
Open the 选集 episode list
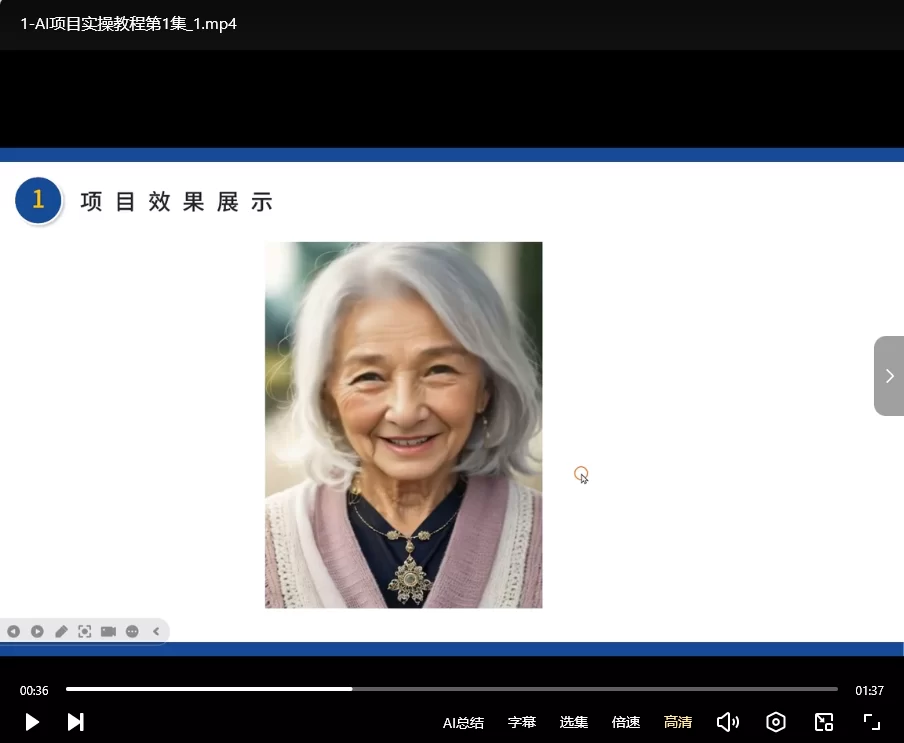574,722
